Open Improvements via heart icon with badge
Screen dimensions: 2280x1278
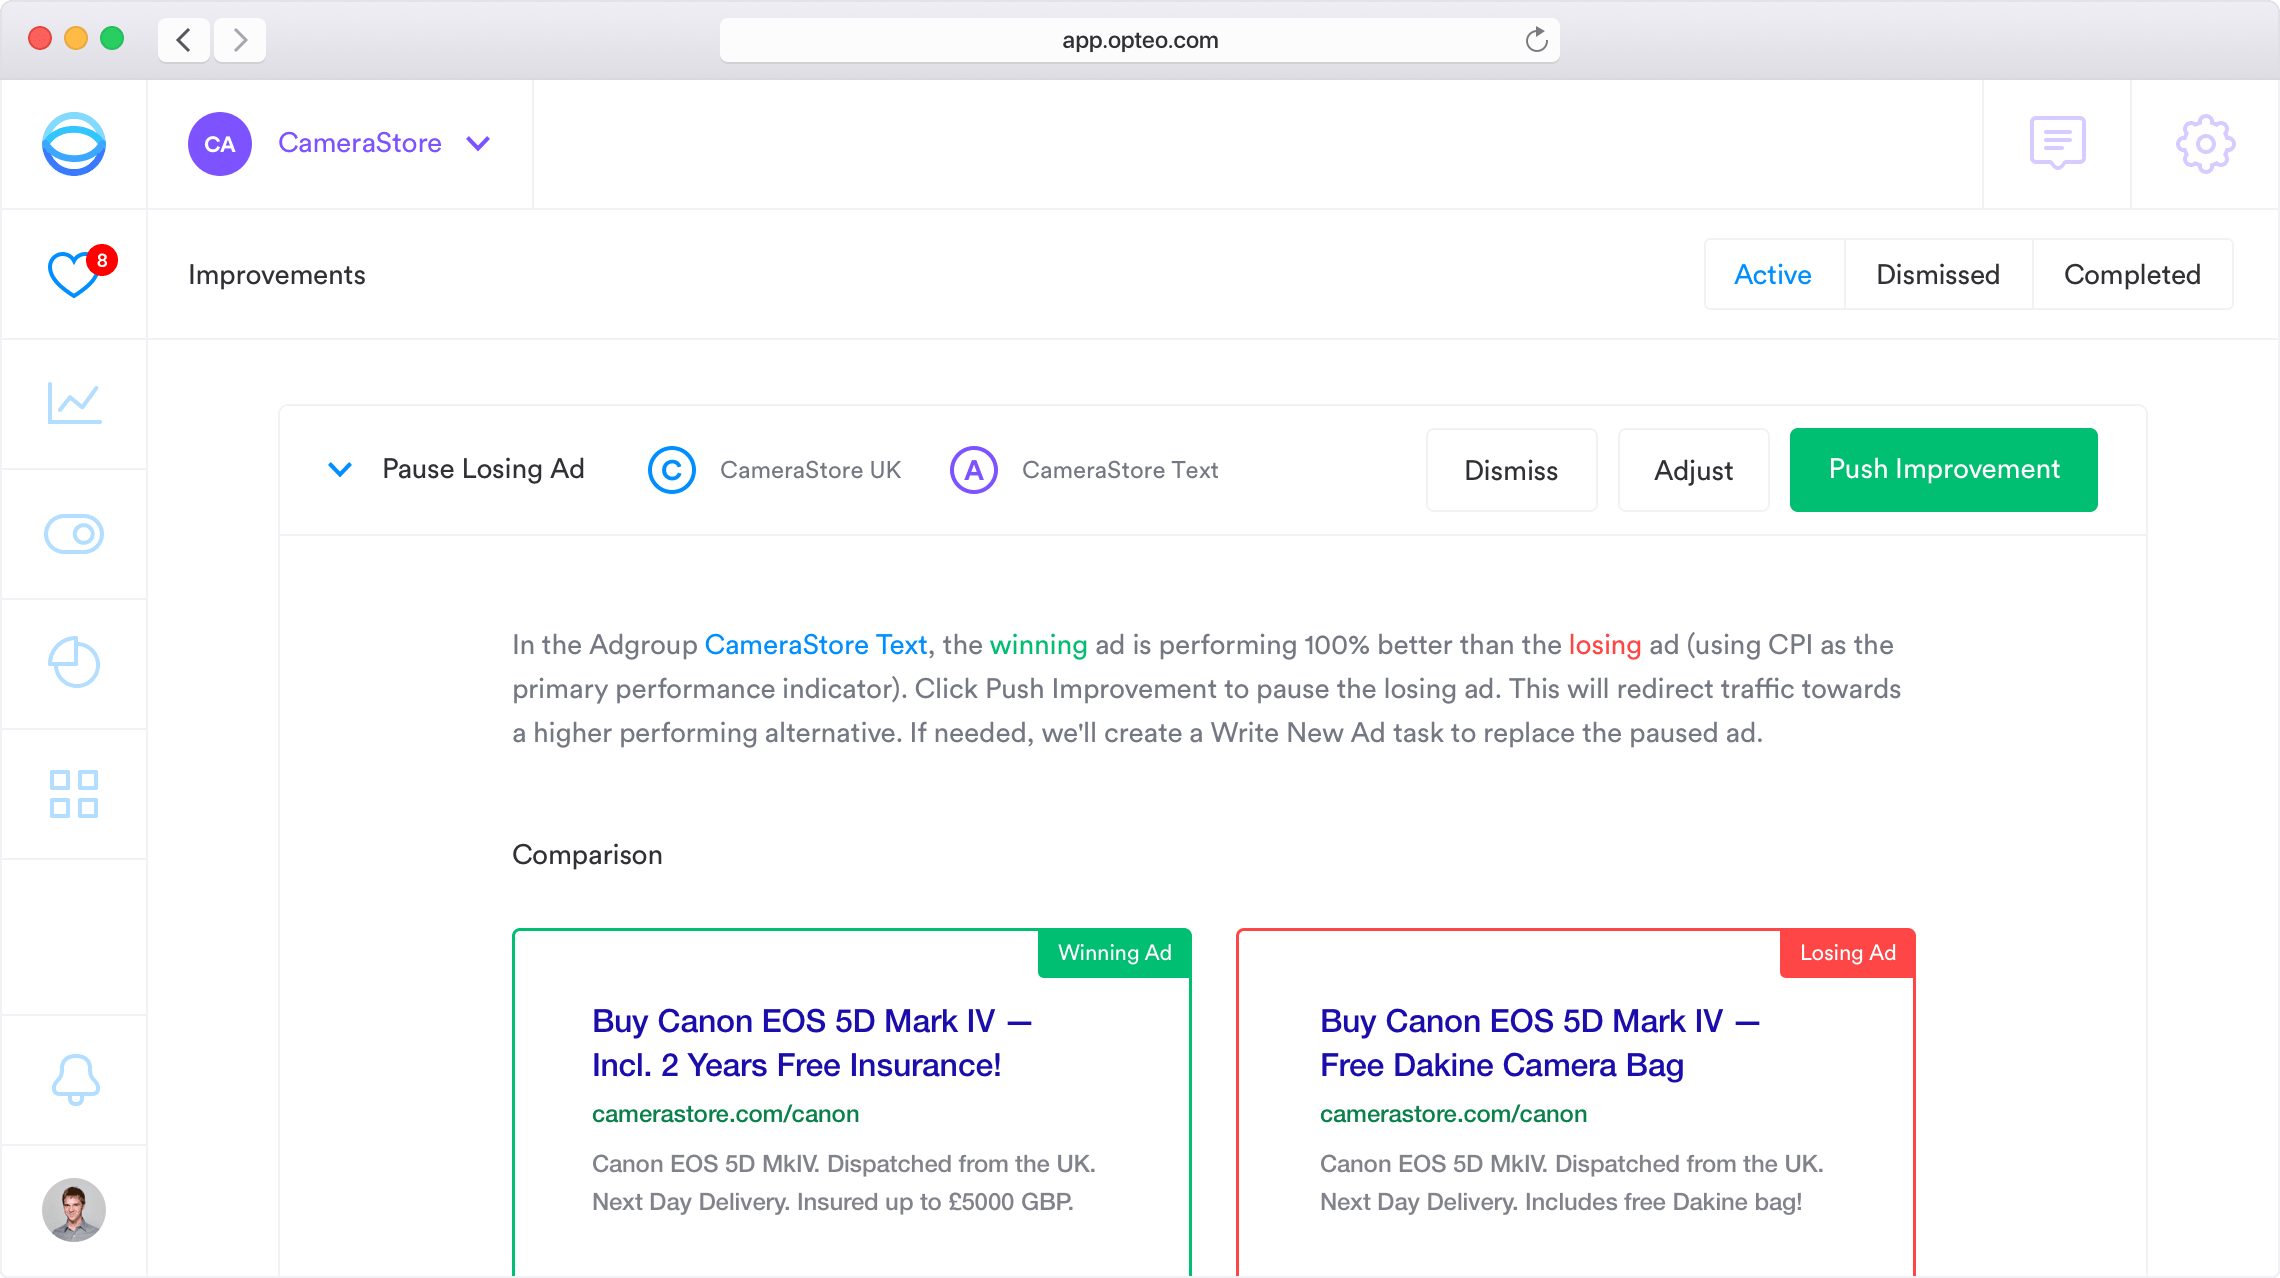[x=74, y=274]
